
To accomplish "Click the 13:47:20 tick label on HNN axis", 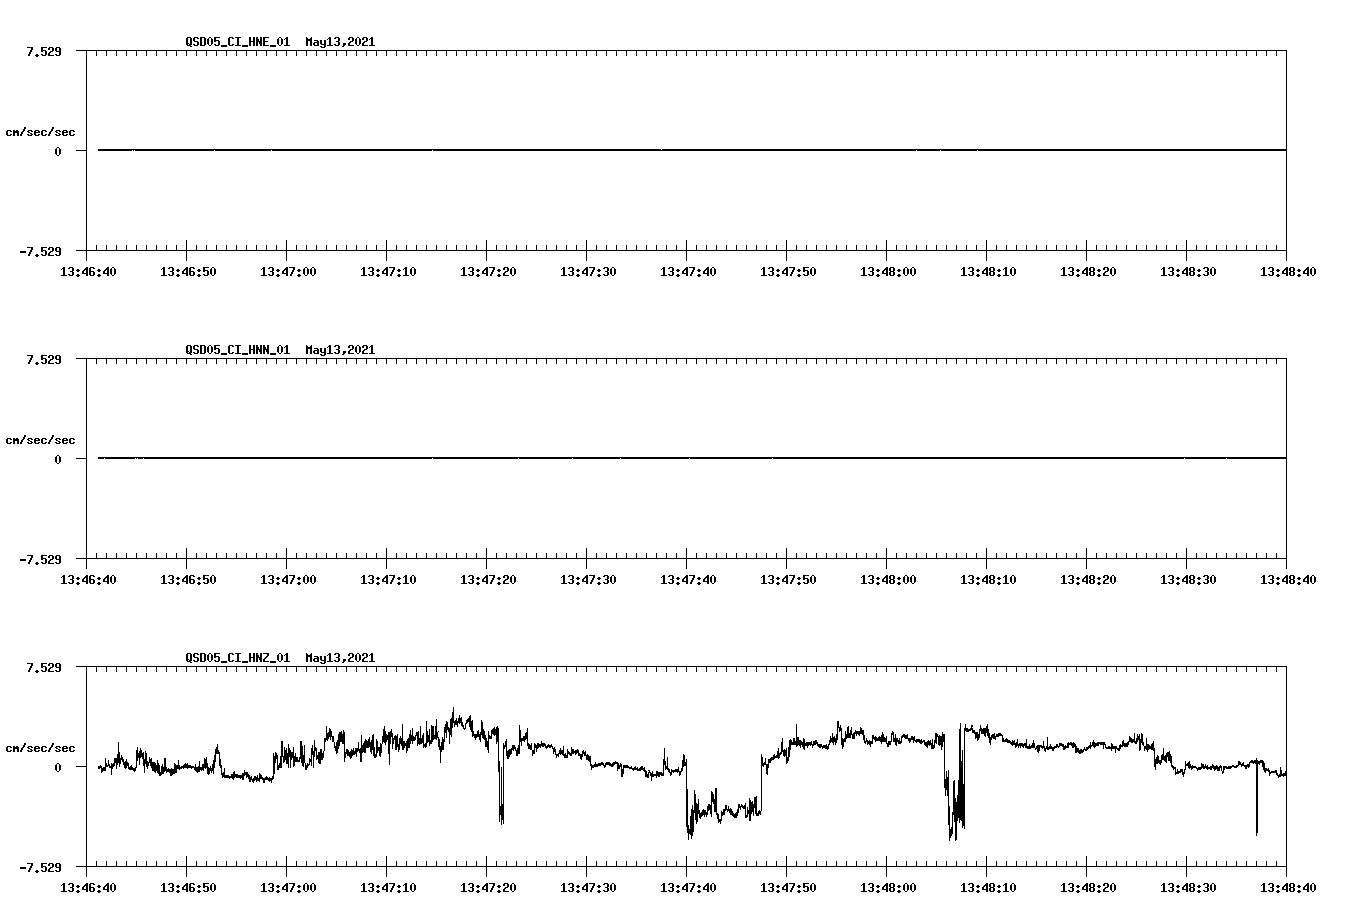I will [x=489, y=577].
